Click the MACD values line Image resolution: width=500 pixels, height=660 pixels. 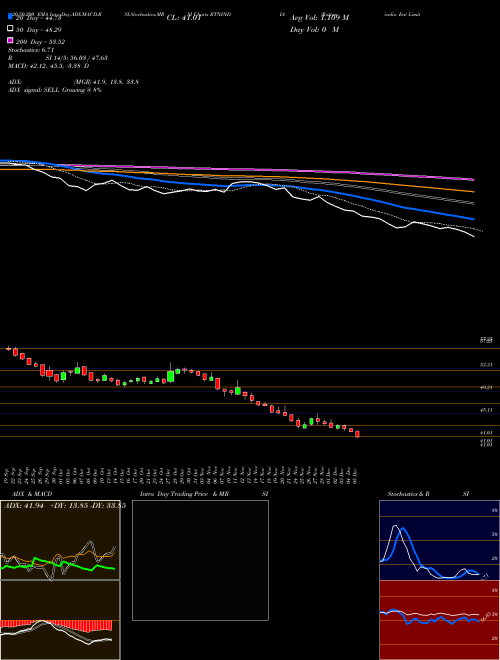point(48,66)
